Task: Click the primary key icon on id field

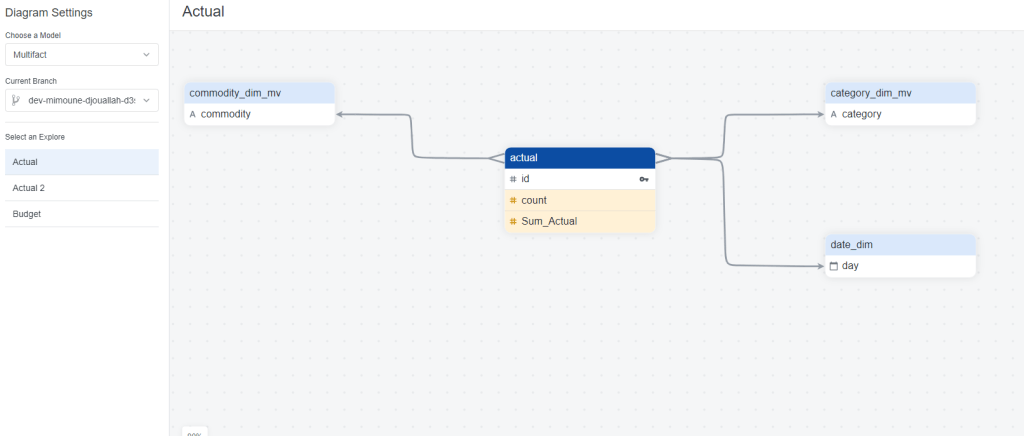Action: [644, 179]
